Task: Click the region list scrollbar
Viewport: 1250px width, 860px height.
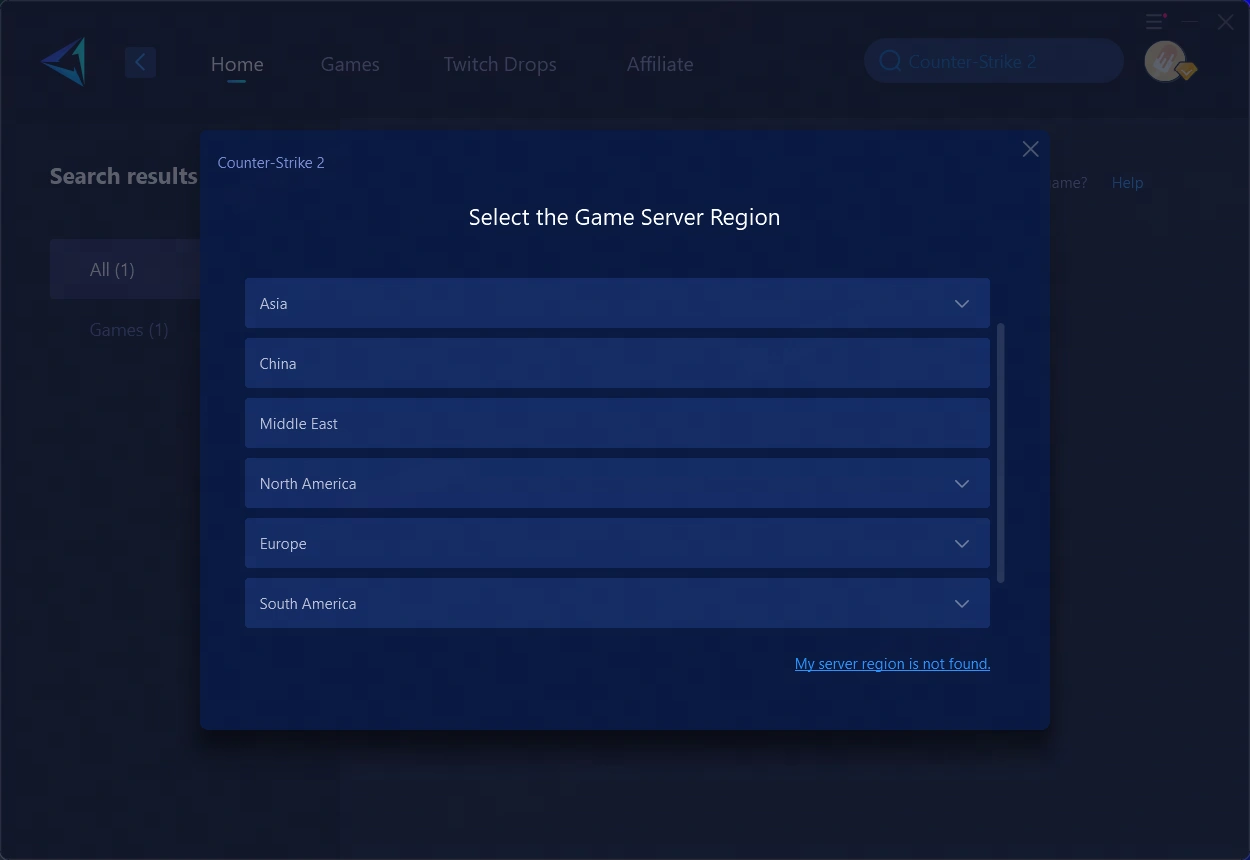Action: coord(1001,452)
